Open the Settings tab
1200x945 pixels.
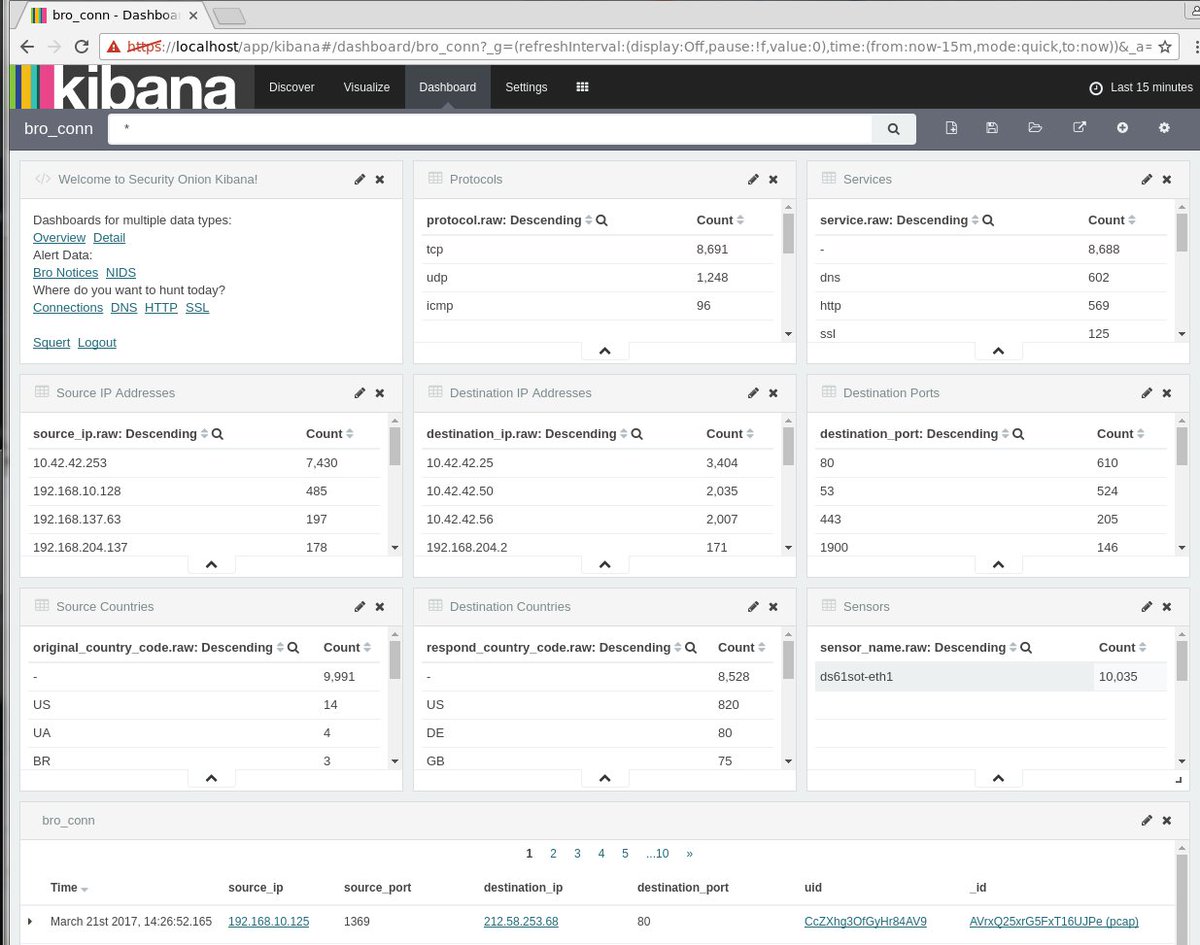point(526,87)
